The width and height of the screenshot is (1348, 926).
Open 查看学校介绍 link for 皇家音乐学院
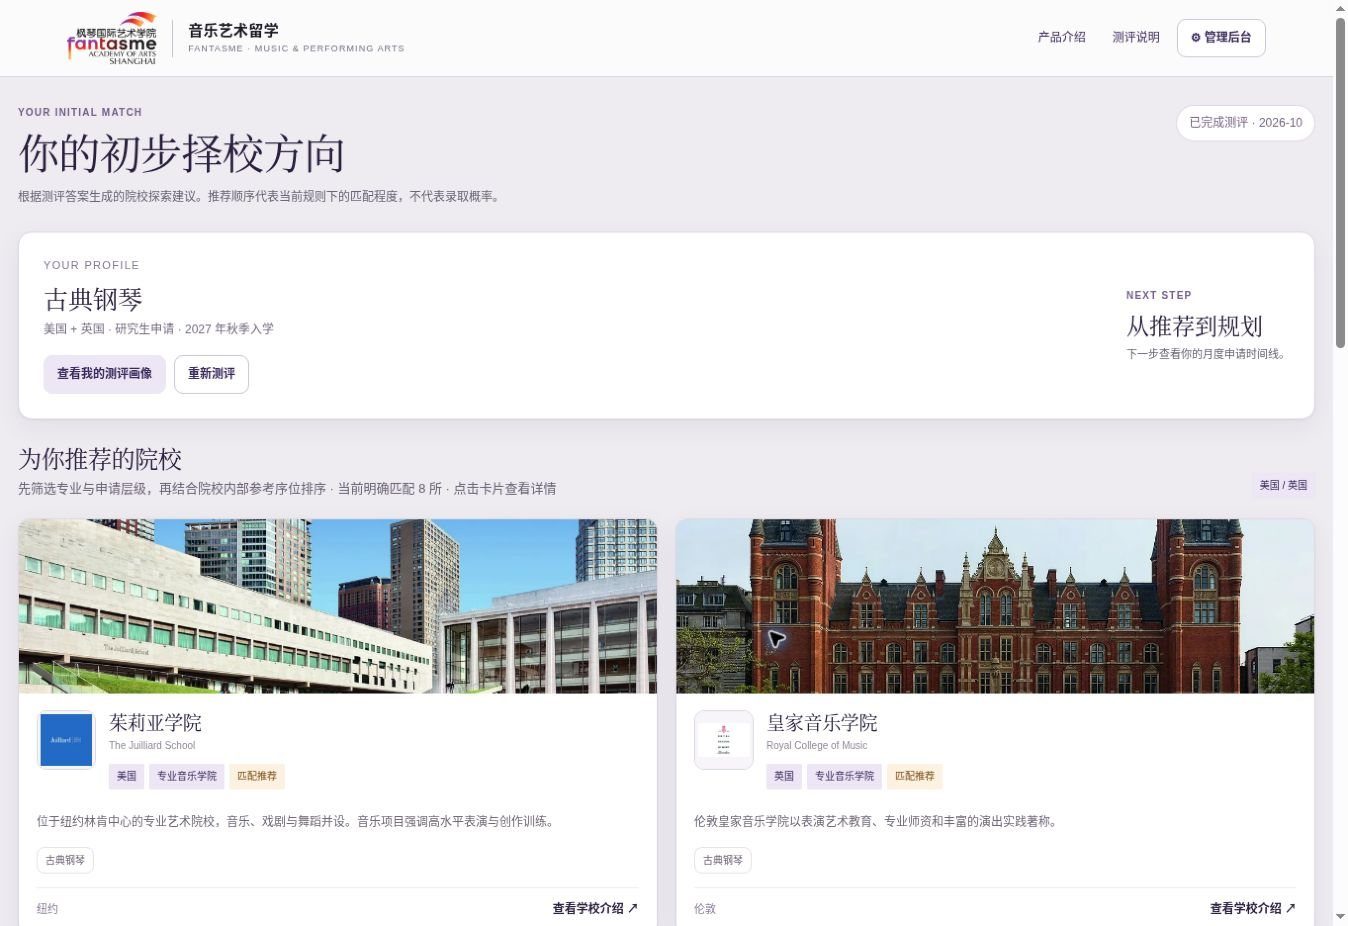point(1253,909)
